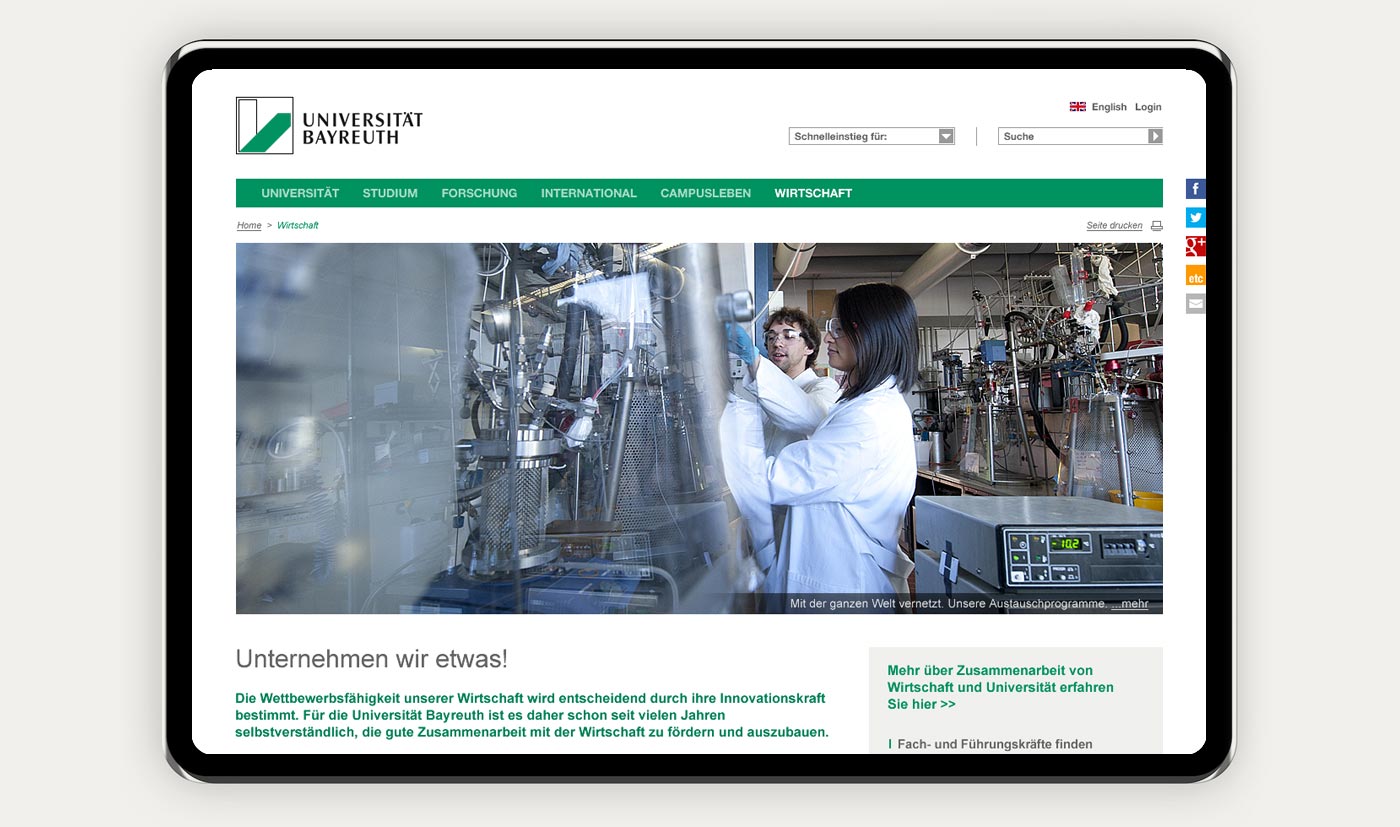Click '...mehr' in the banner caption

tap(1130, 604)
